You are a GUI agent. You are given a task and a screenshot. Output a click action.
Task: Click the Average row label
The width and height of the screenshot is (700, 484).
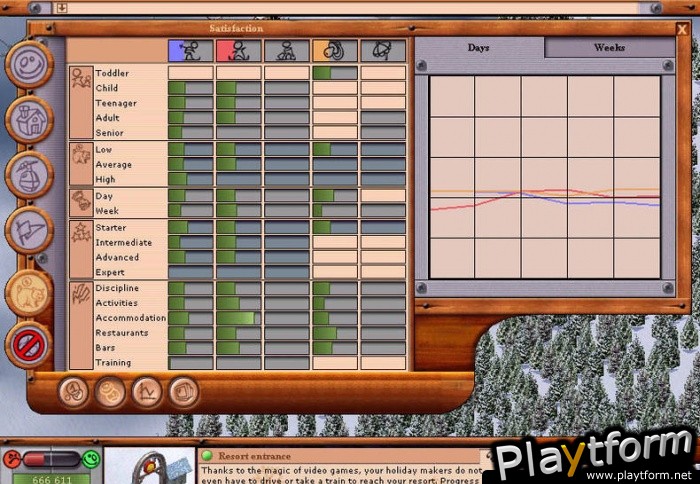(x=113, y=164)
